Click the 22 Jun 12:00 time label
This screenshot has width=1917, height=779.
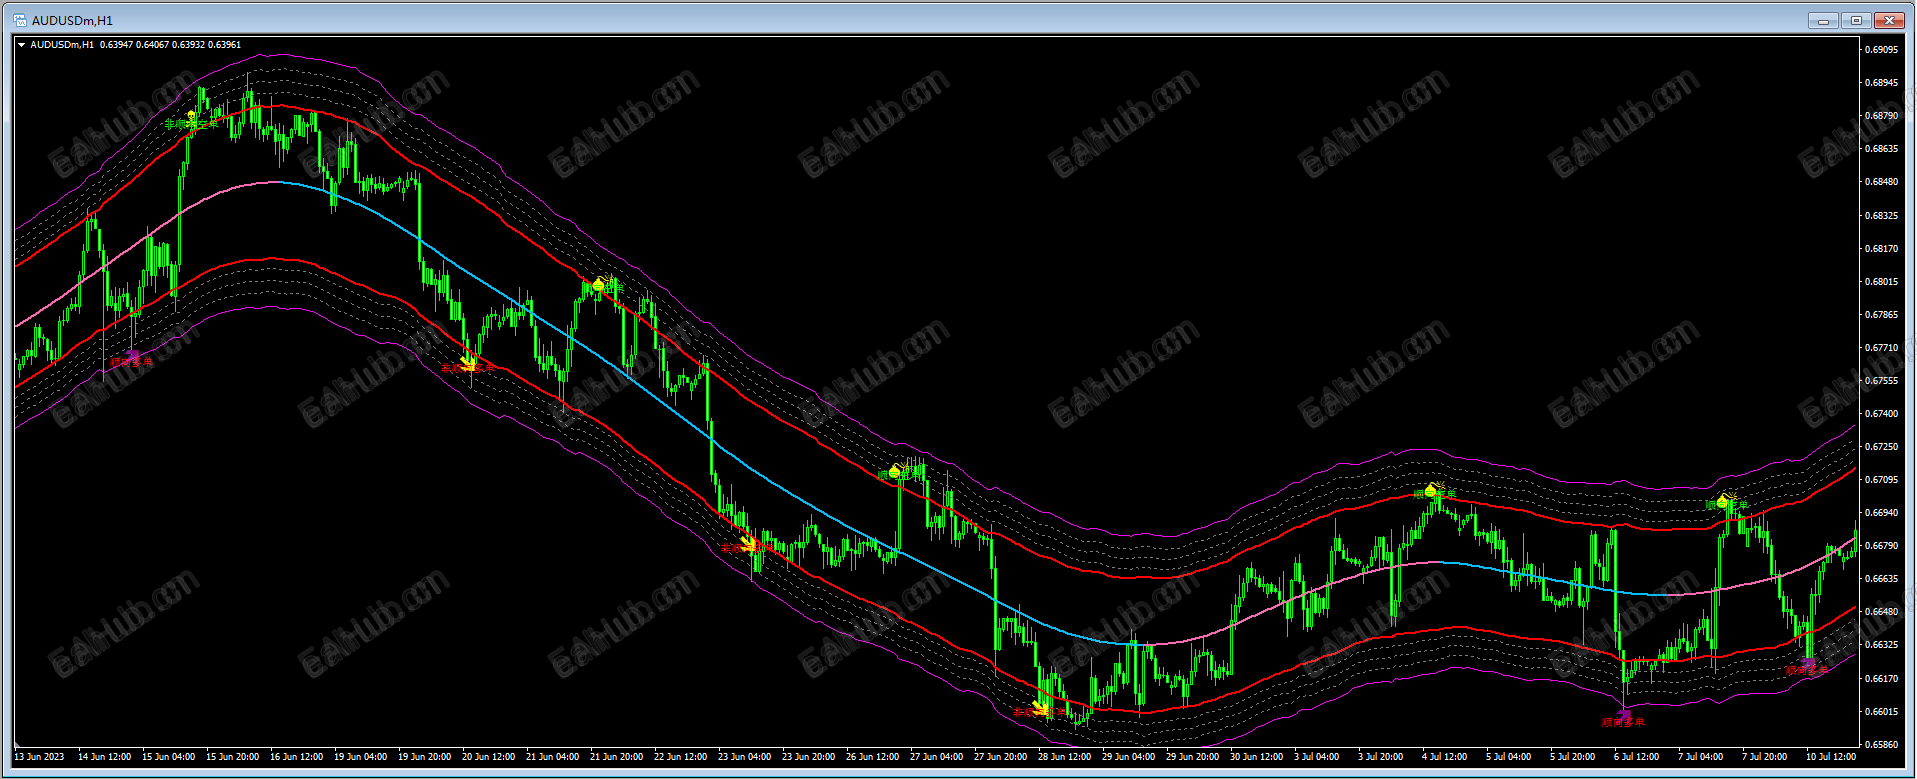tap(680, 757)
